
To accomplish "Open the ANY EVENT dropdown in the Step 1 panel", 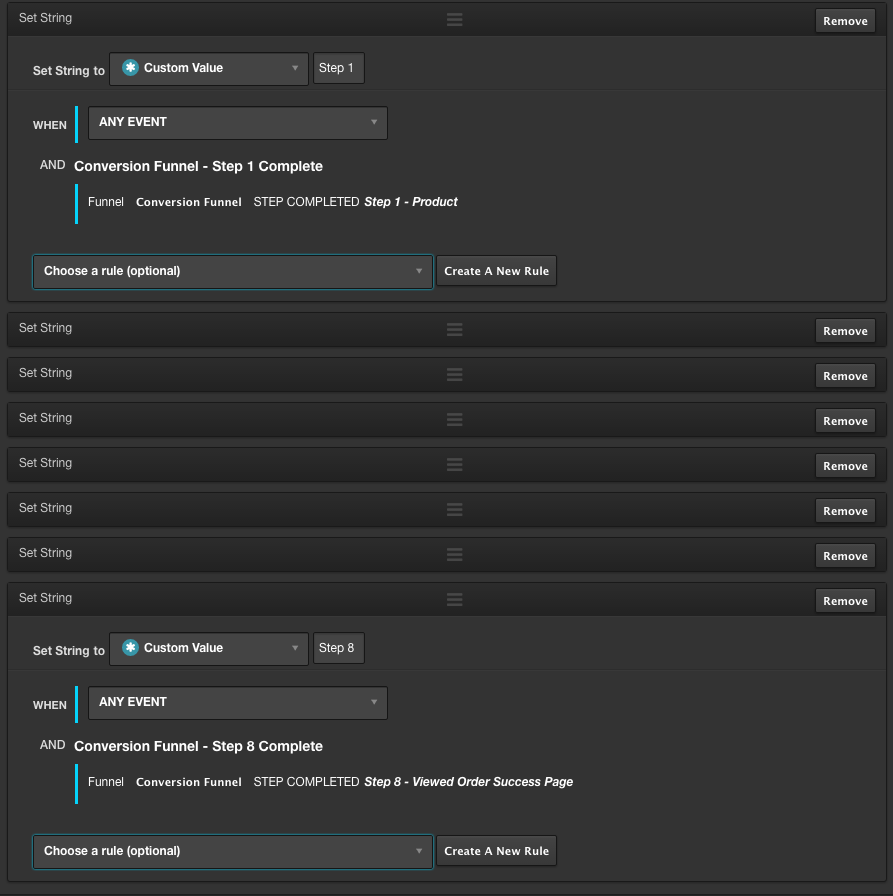I will pyautogui.click(x=237, y=122).
